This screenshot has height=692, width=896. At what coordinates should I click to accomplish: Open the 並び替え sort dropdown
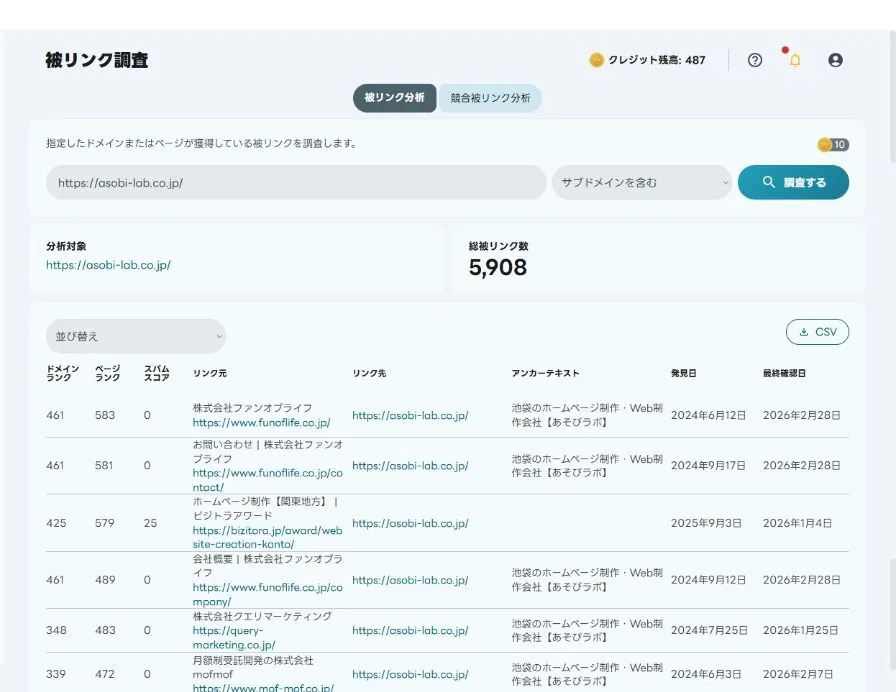tap(136, 336)
